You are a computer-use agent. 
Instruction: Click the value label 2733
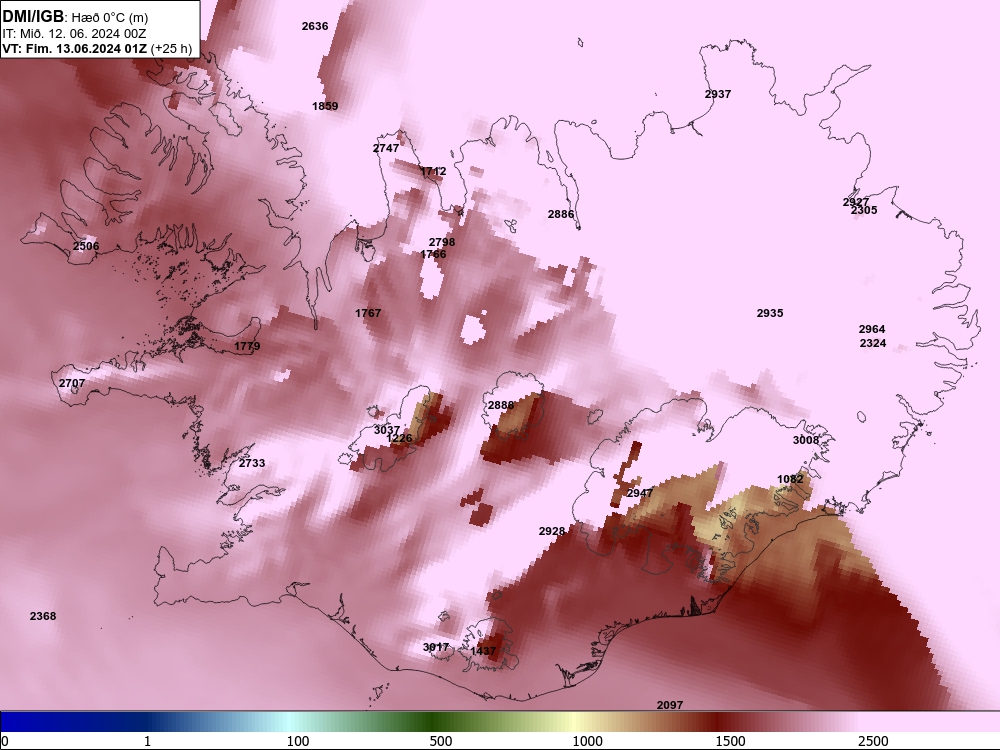coord(252,463)
